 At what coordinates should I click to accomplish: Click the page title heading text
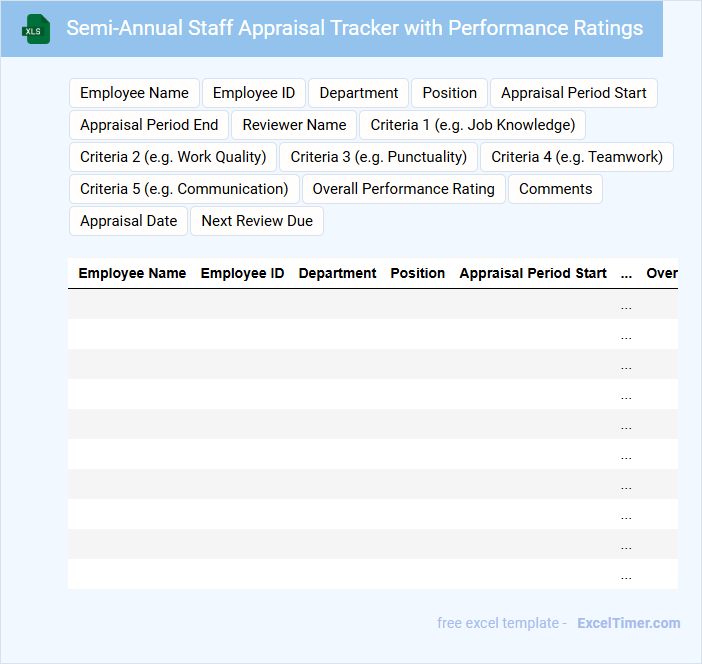[x=354, y=28]
